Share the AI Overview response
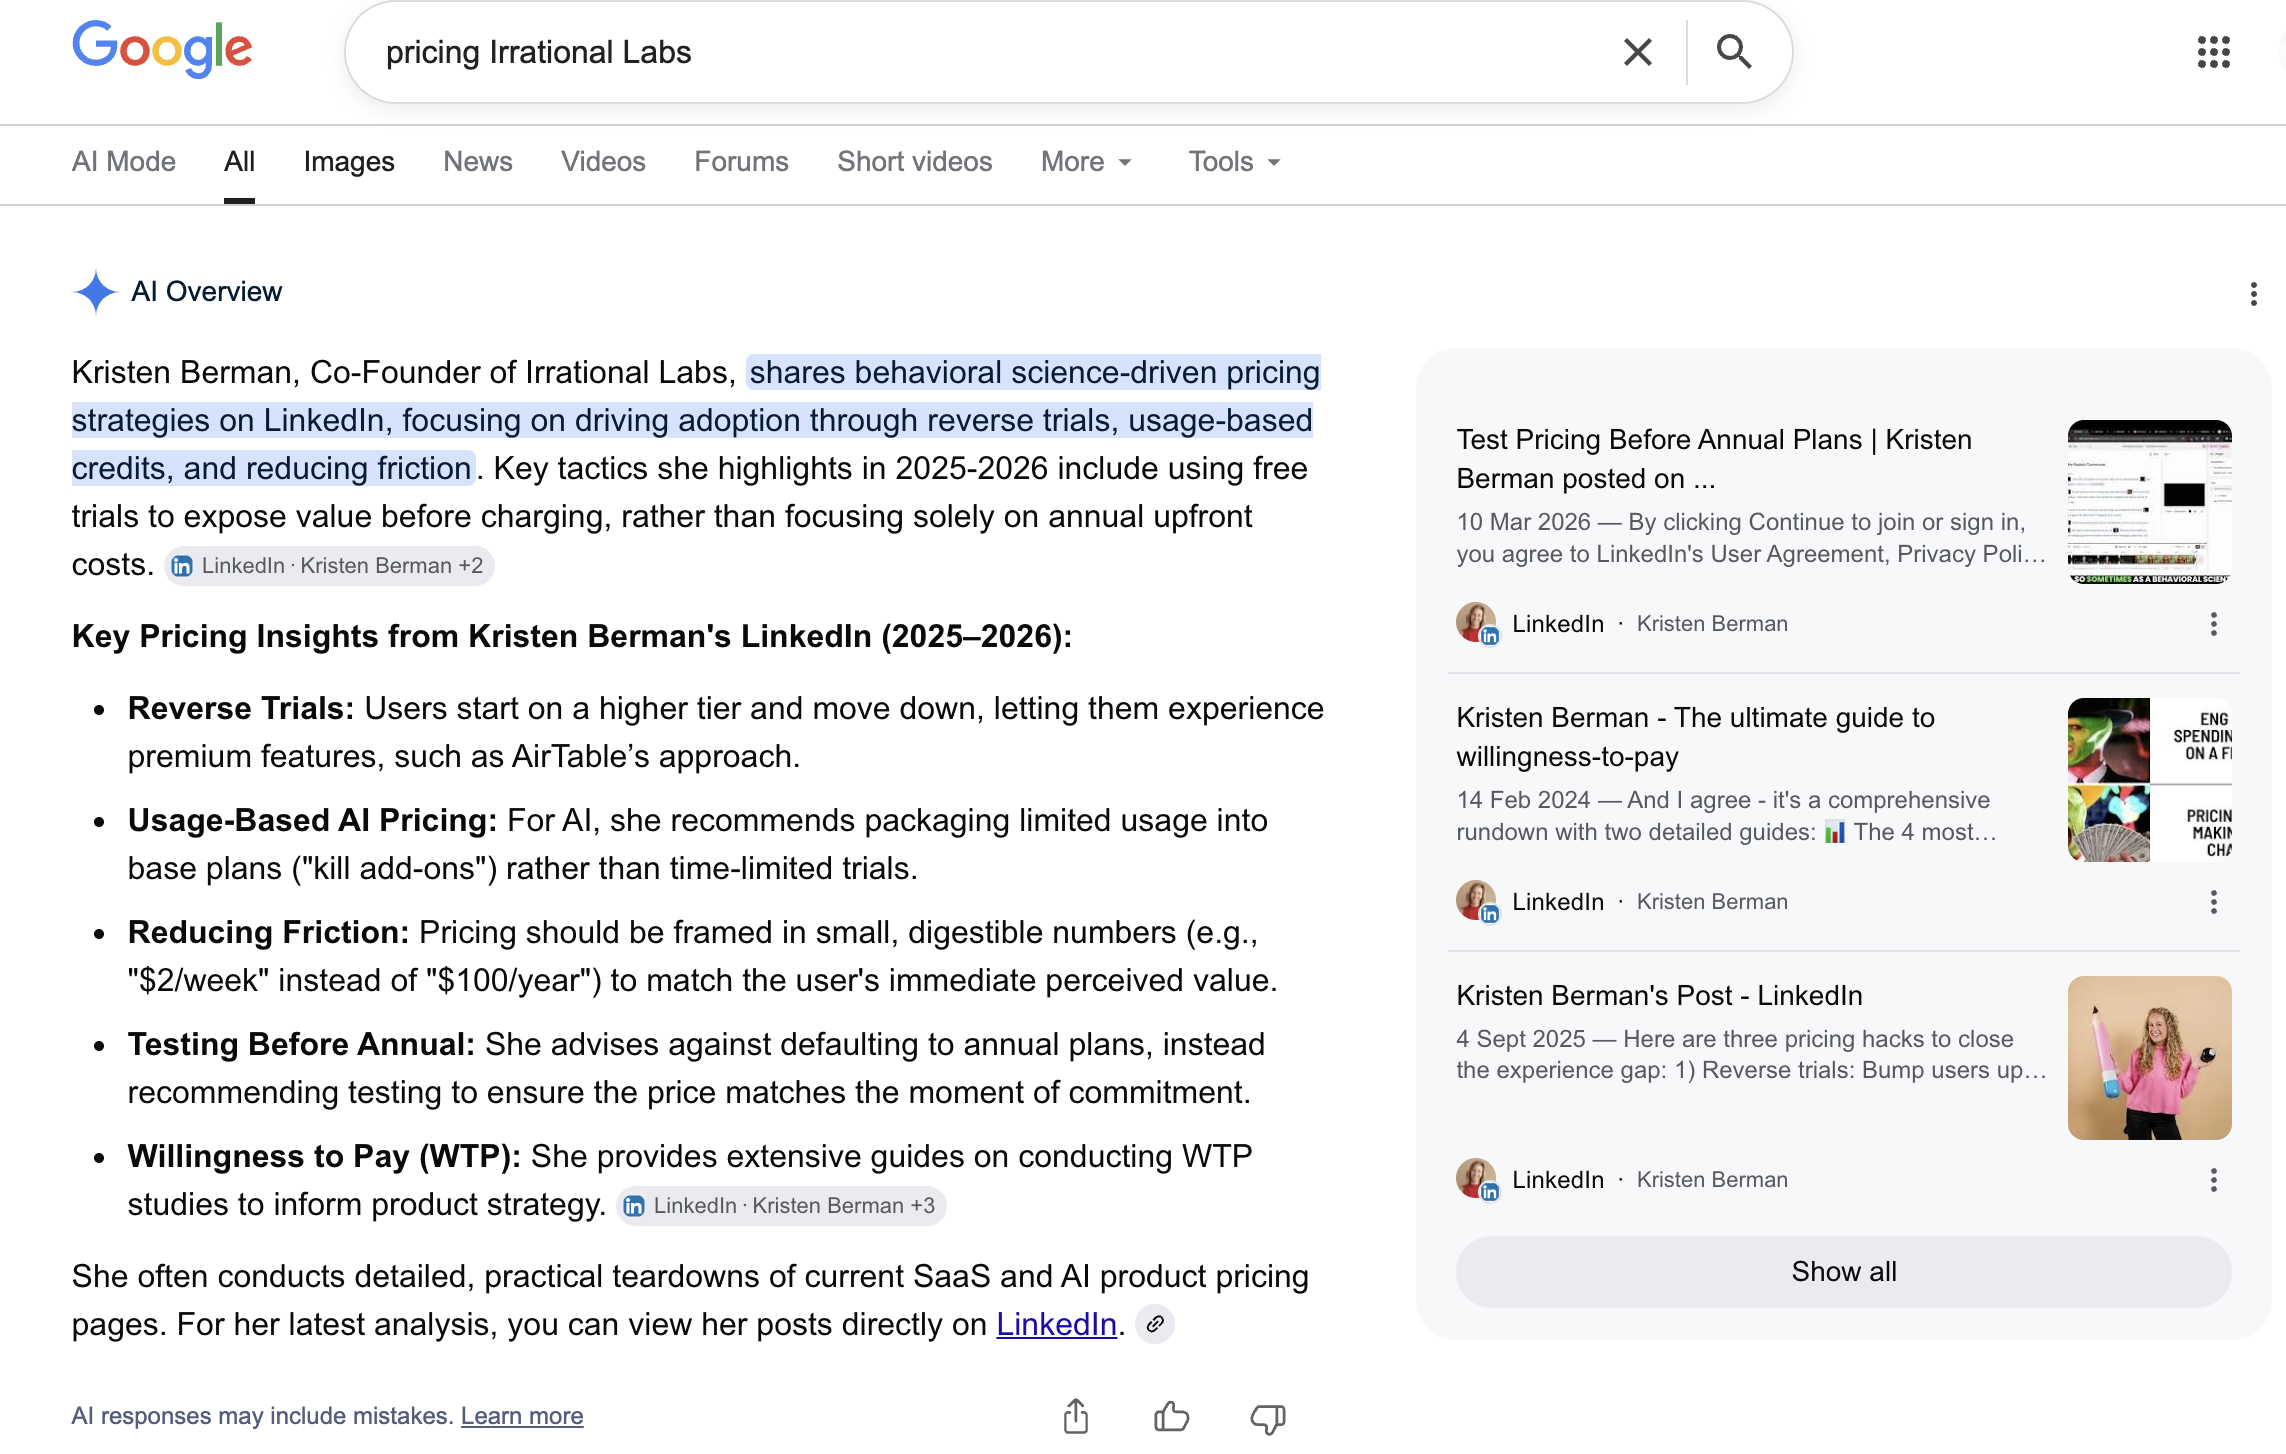 [x=1076, y=1416]
